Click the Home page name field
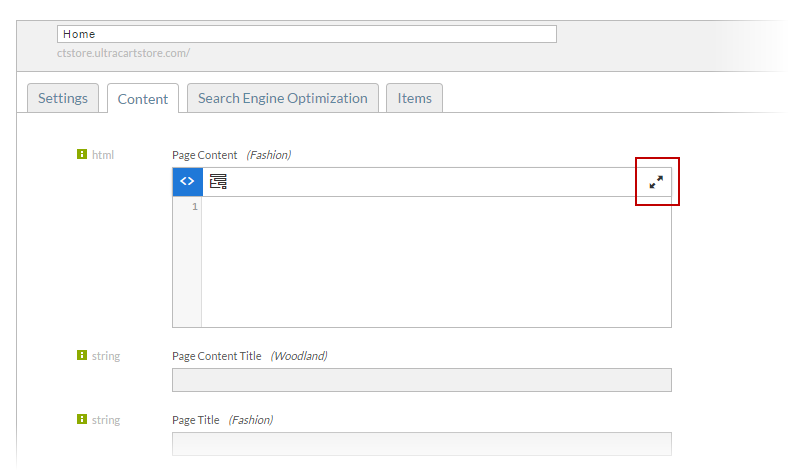789x471 pixels. [307, 34]
